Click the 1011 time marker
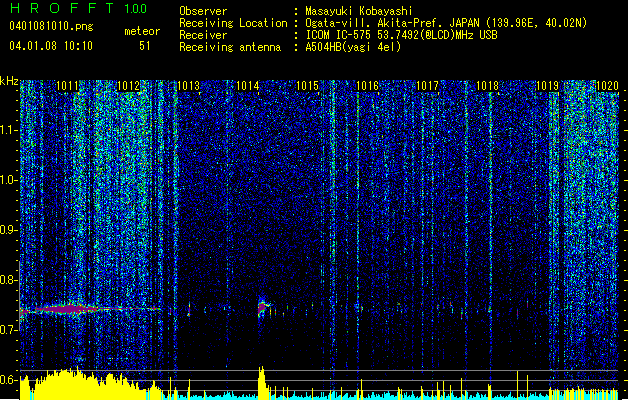This screenshot has width=629, height=400. (67, 86)
